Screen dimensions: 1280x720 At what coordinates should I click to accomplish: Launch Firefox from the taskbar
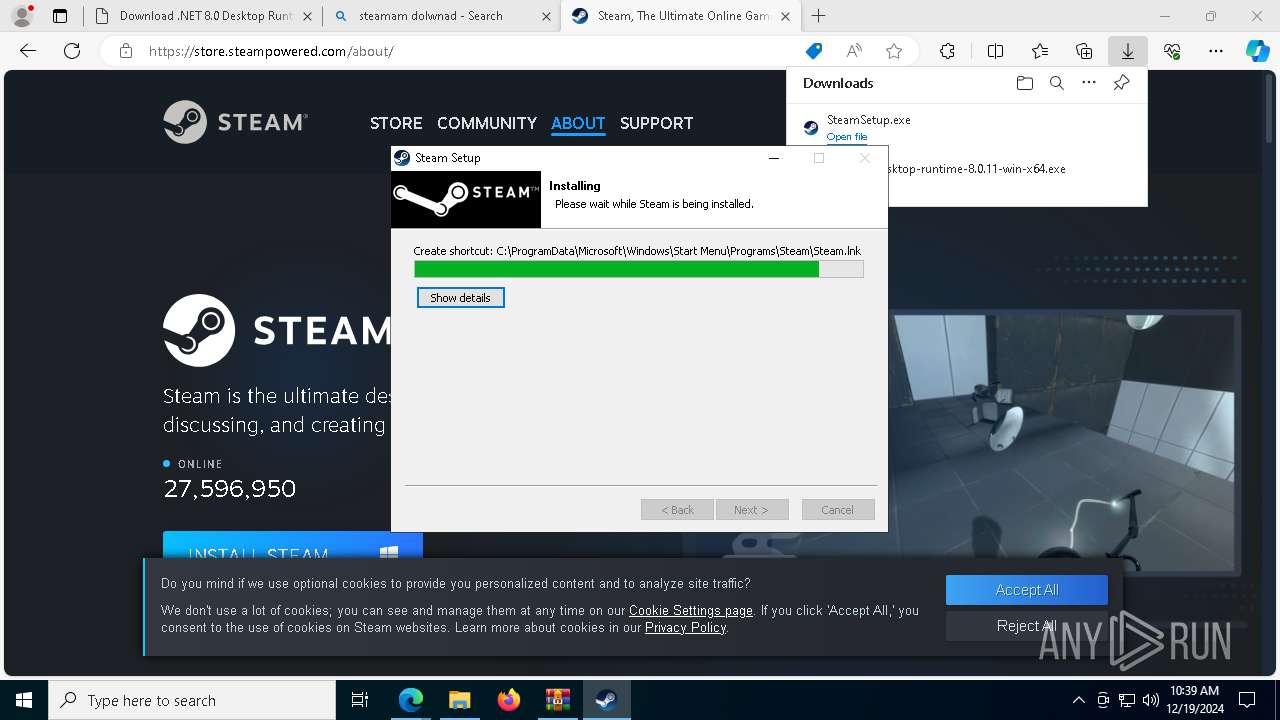(x=509, y=700)
